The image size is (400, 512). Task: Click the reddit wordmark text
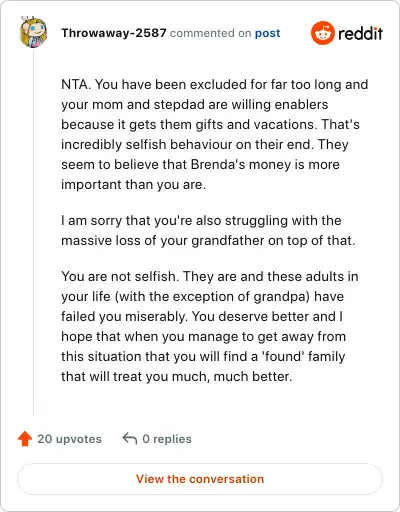360,34
